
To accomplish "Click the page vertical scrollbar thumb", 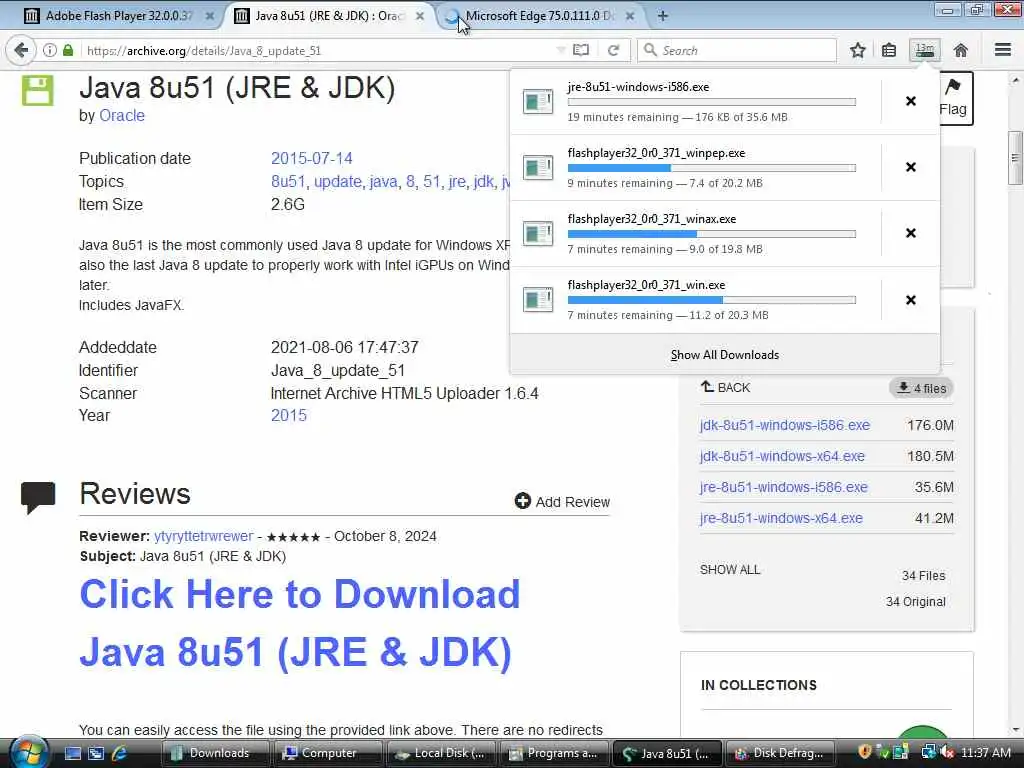I will click(1014, 157).
